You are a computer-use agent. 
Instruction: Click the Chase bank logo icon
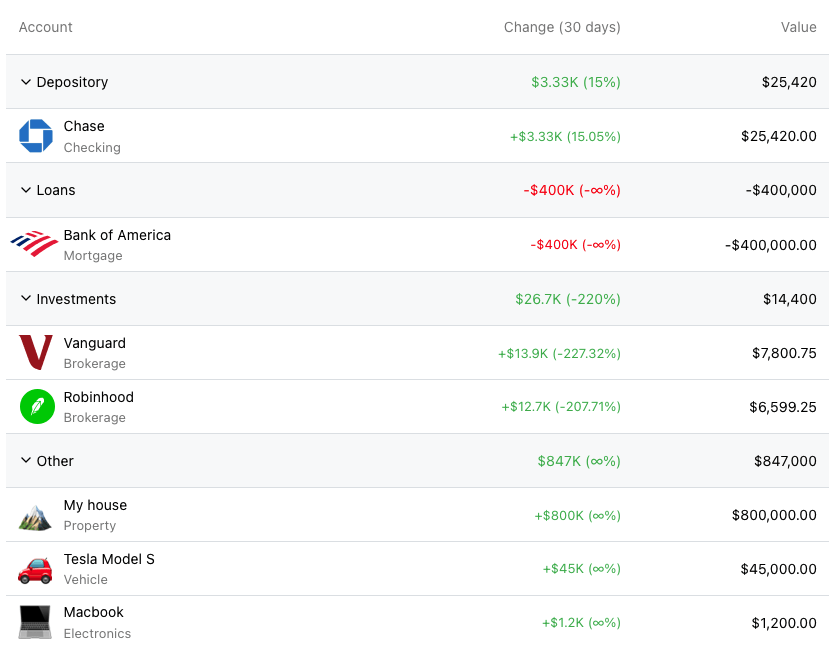(x=36, y=135)
